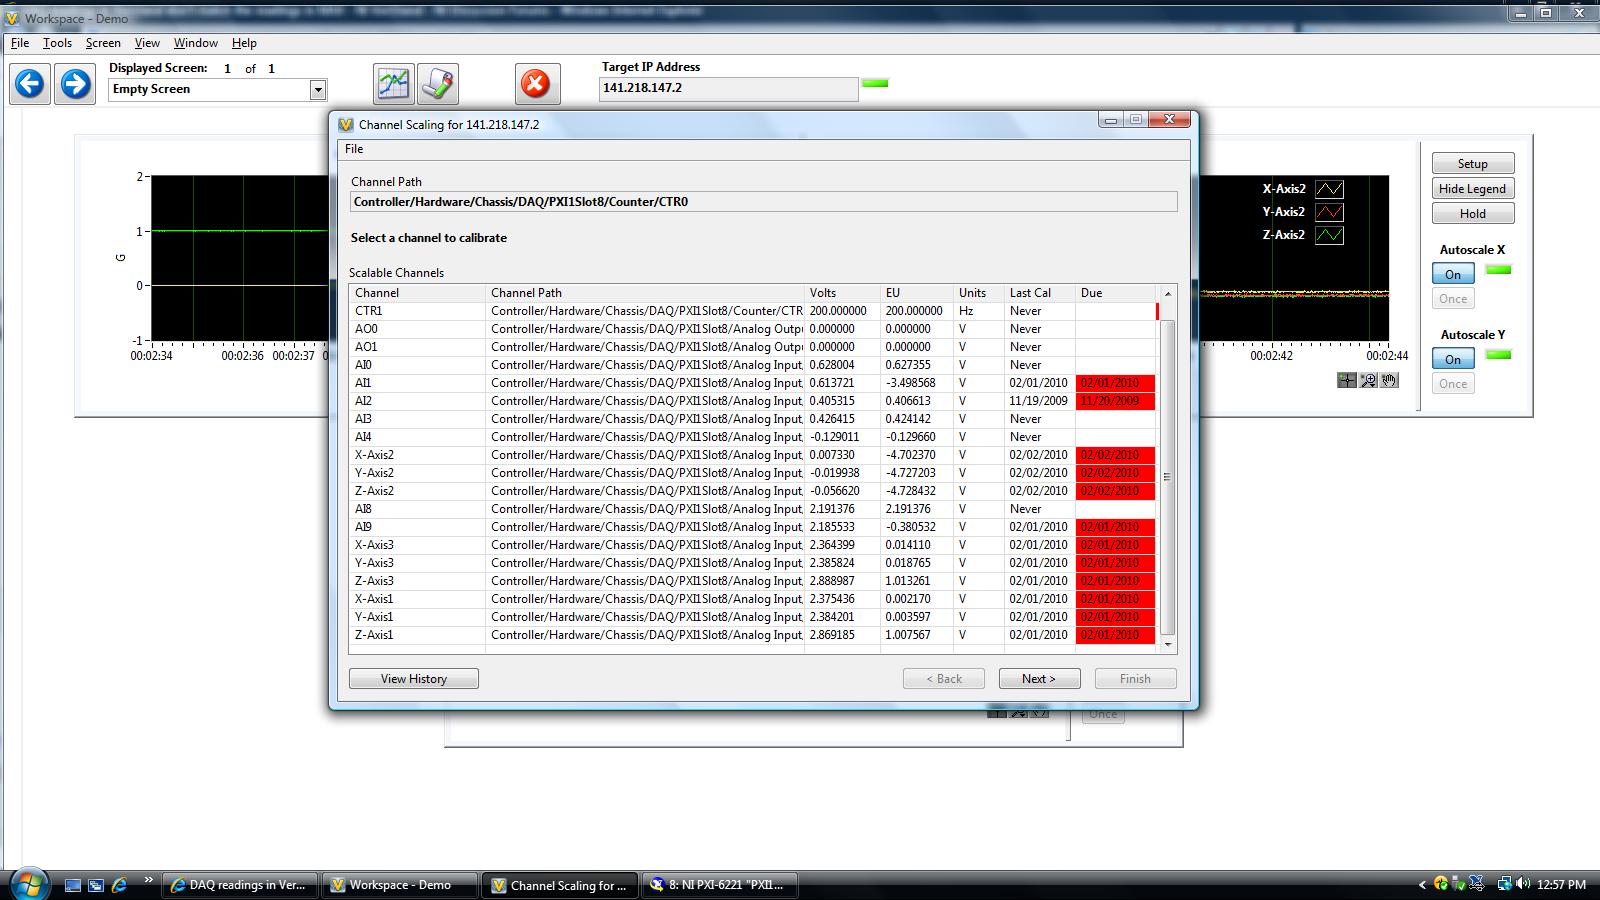Image resolution: width=1600 pixels, height=900 pixels.
Task: Click the View History button
Action: tap(413, 679)
